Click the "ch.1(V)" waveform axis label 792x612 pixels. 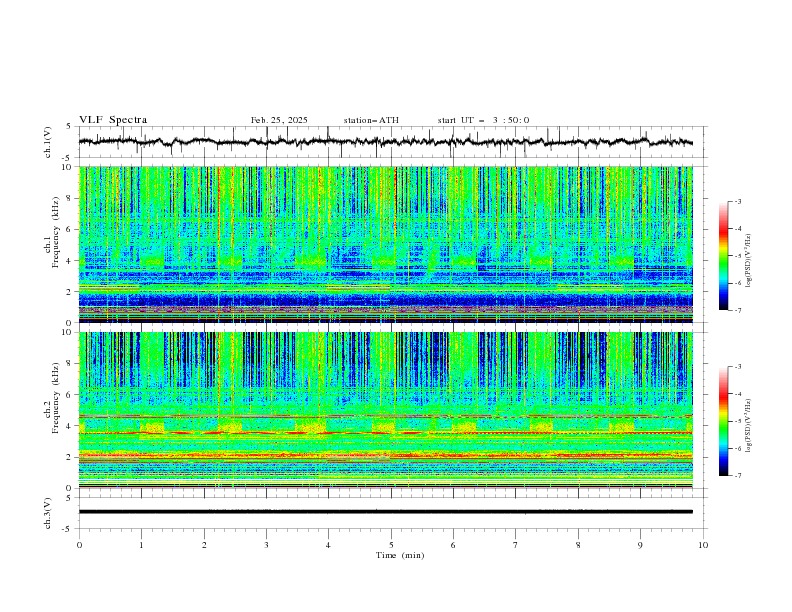[48, 142]
